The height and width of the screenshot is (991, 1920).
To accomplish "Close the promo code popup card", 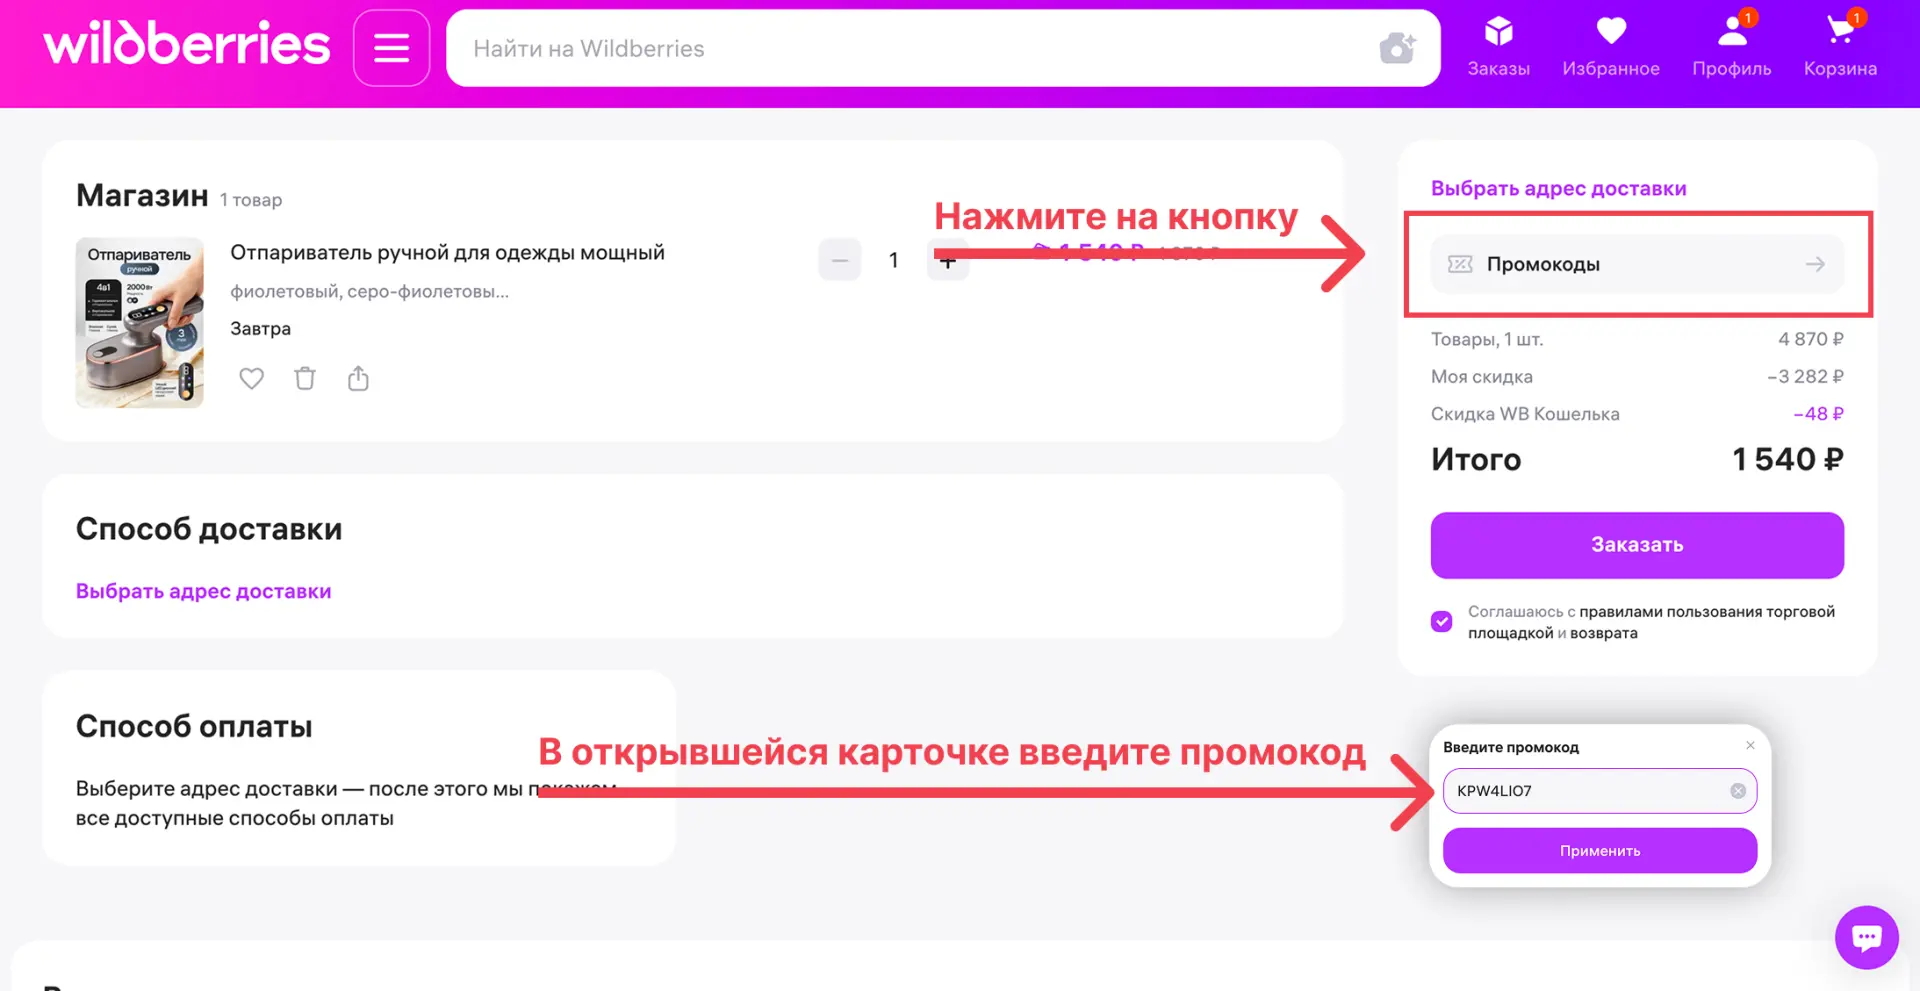I will (1750, 745).
